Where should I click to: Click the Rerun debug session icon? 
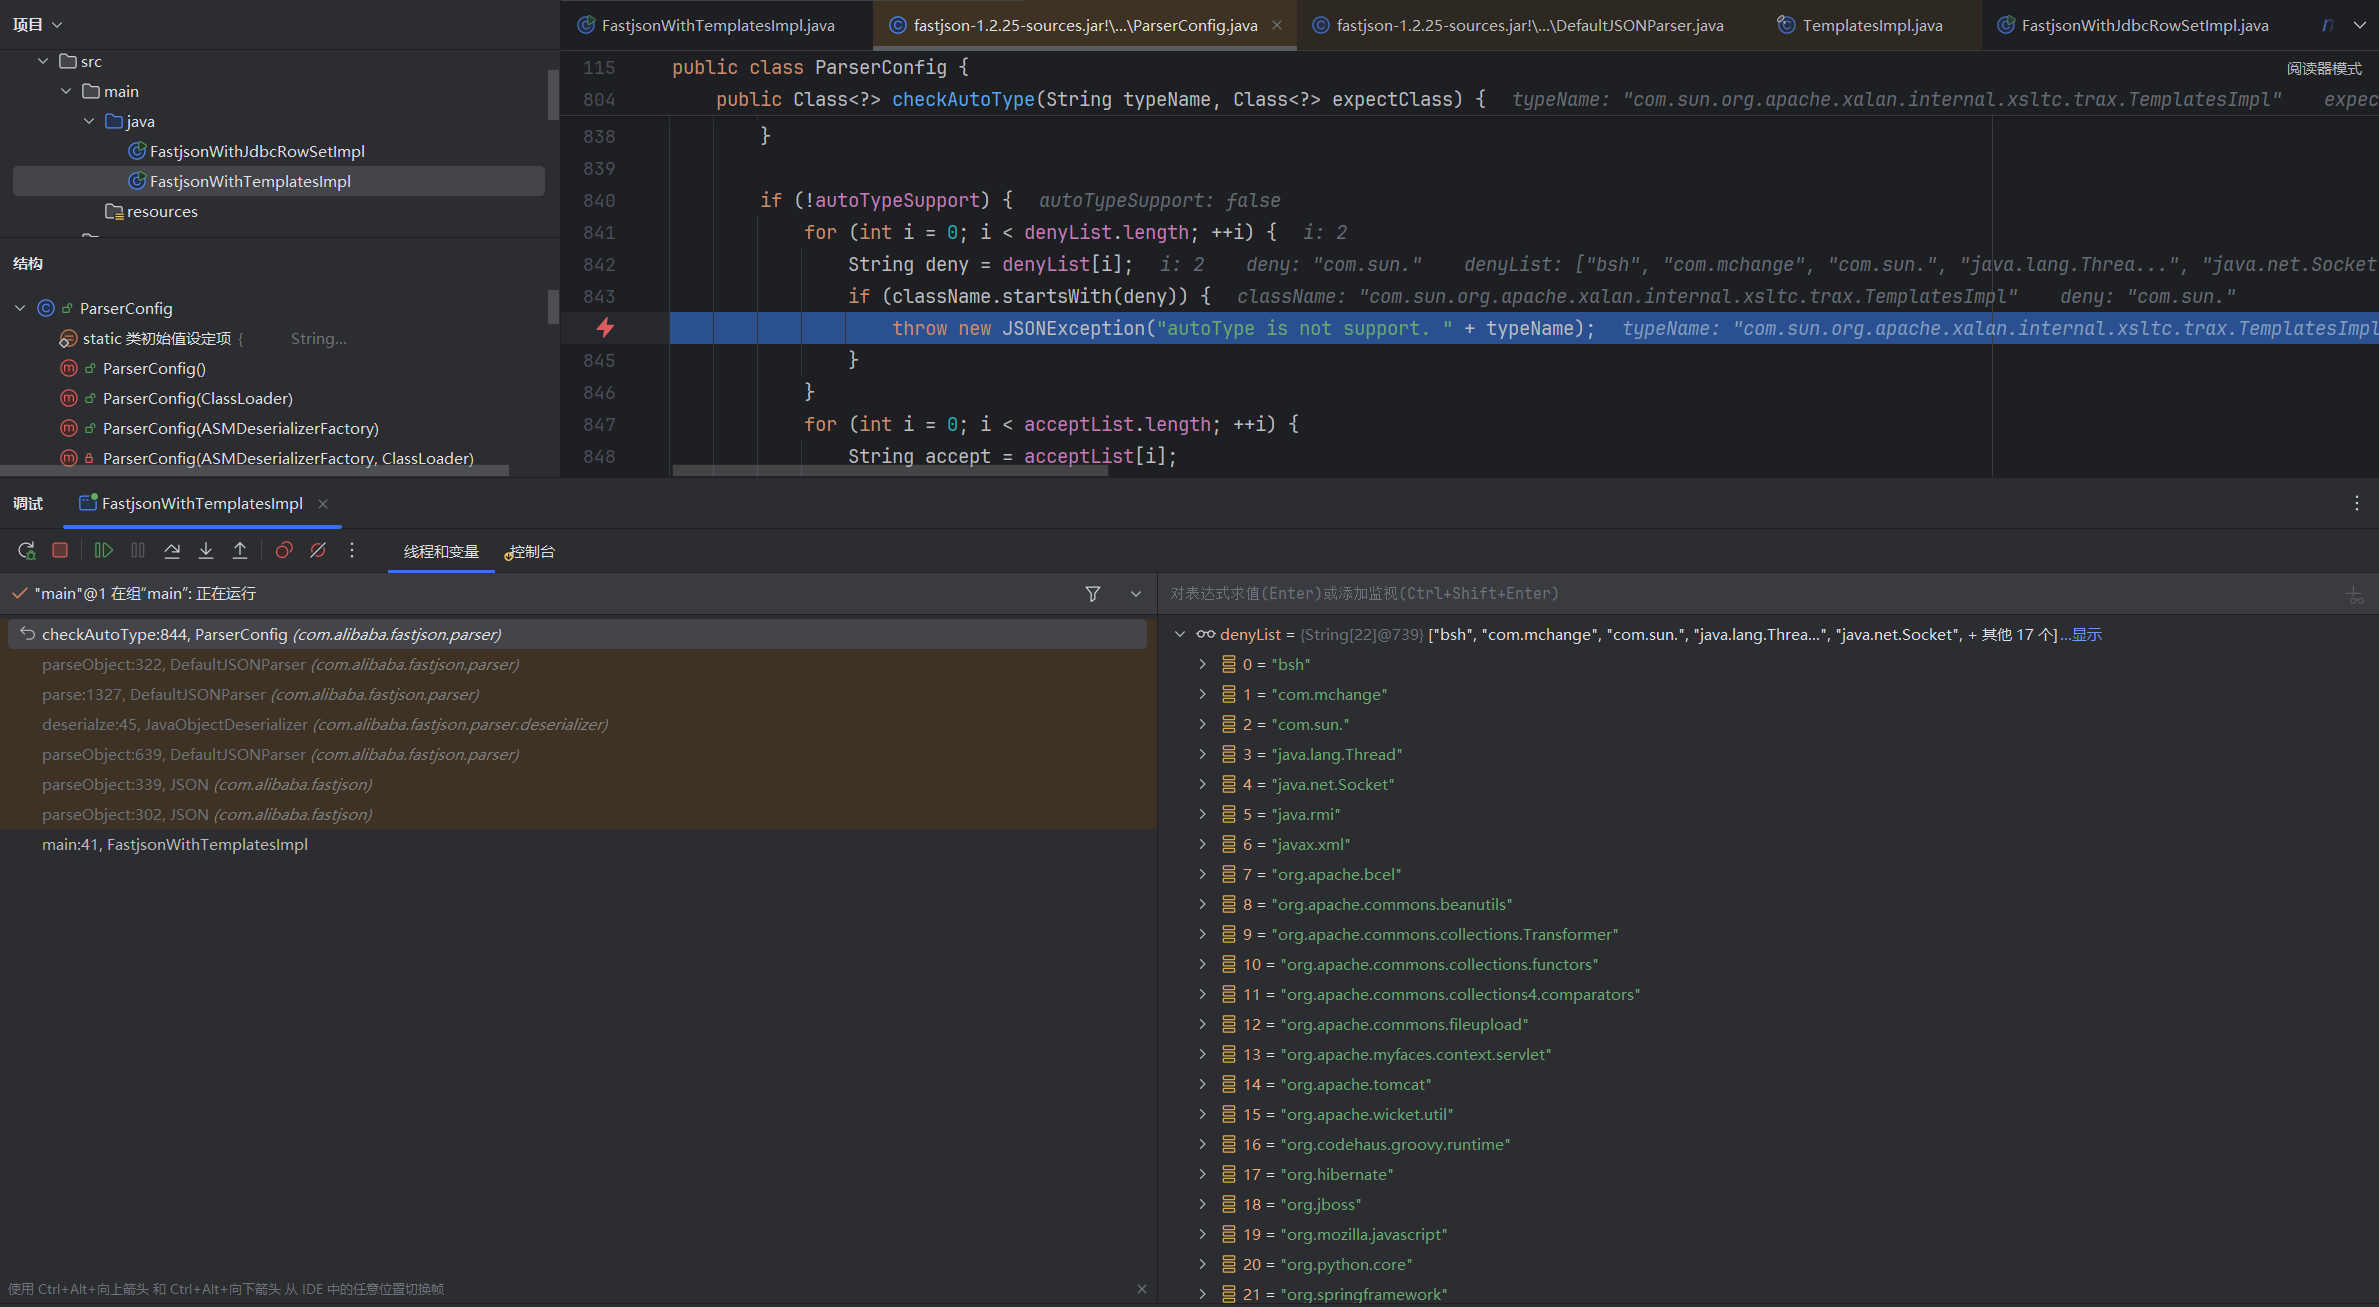coord(27,550)
